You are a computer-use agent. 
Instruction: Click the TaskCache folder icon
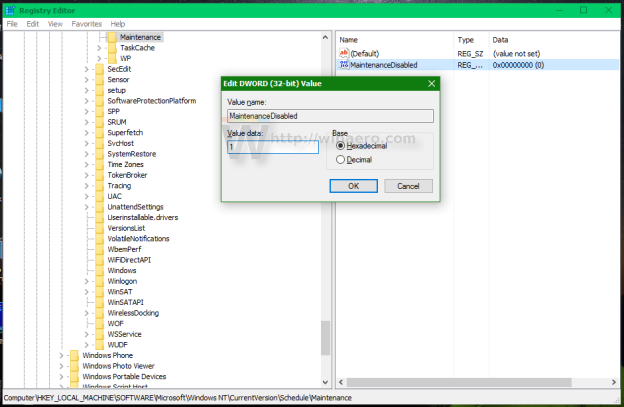(111, 48)
